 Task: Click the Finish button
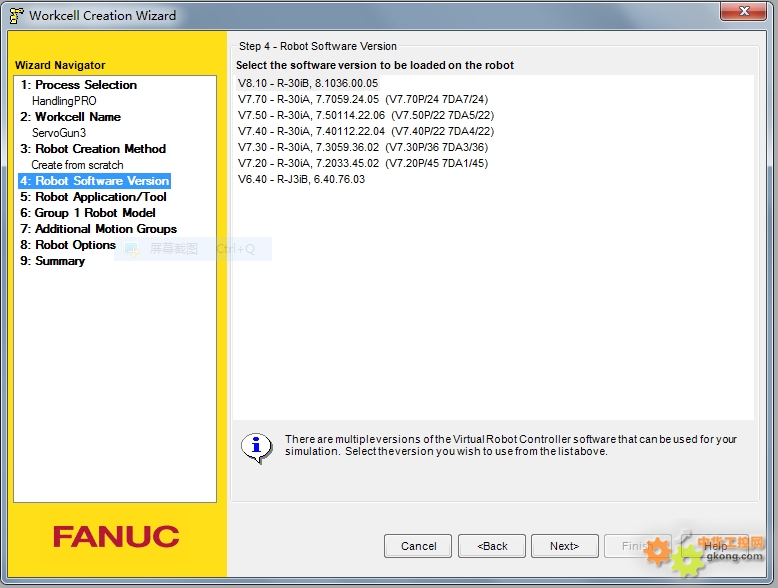(x=638, y=546)
